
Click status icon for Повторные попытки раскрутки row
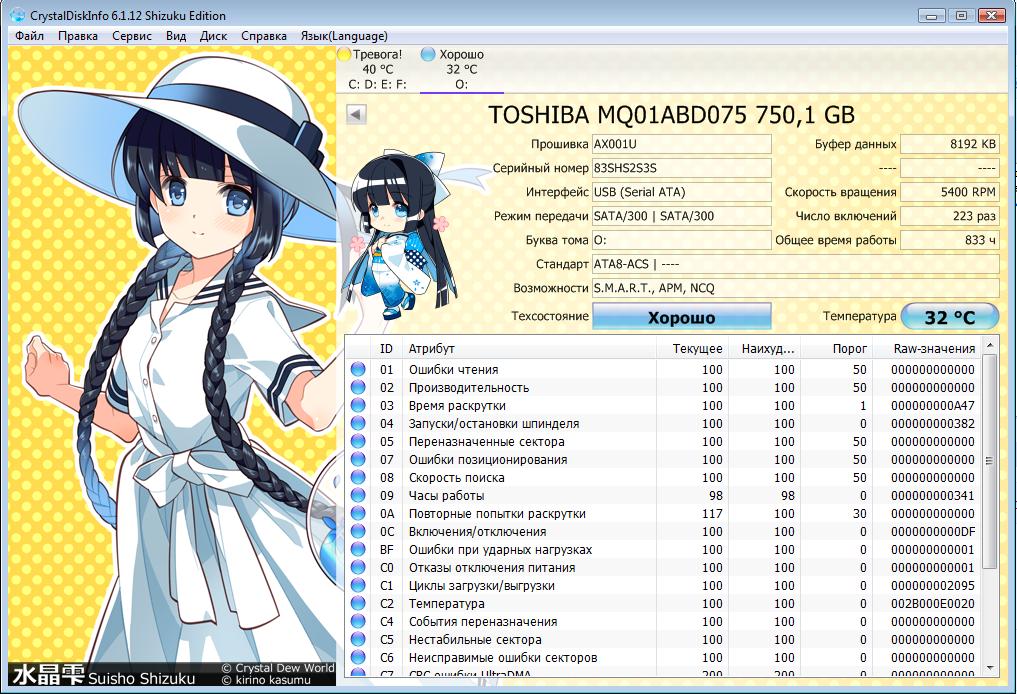(x=357, y=513)
